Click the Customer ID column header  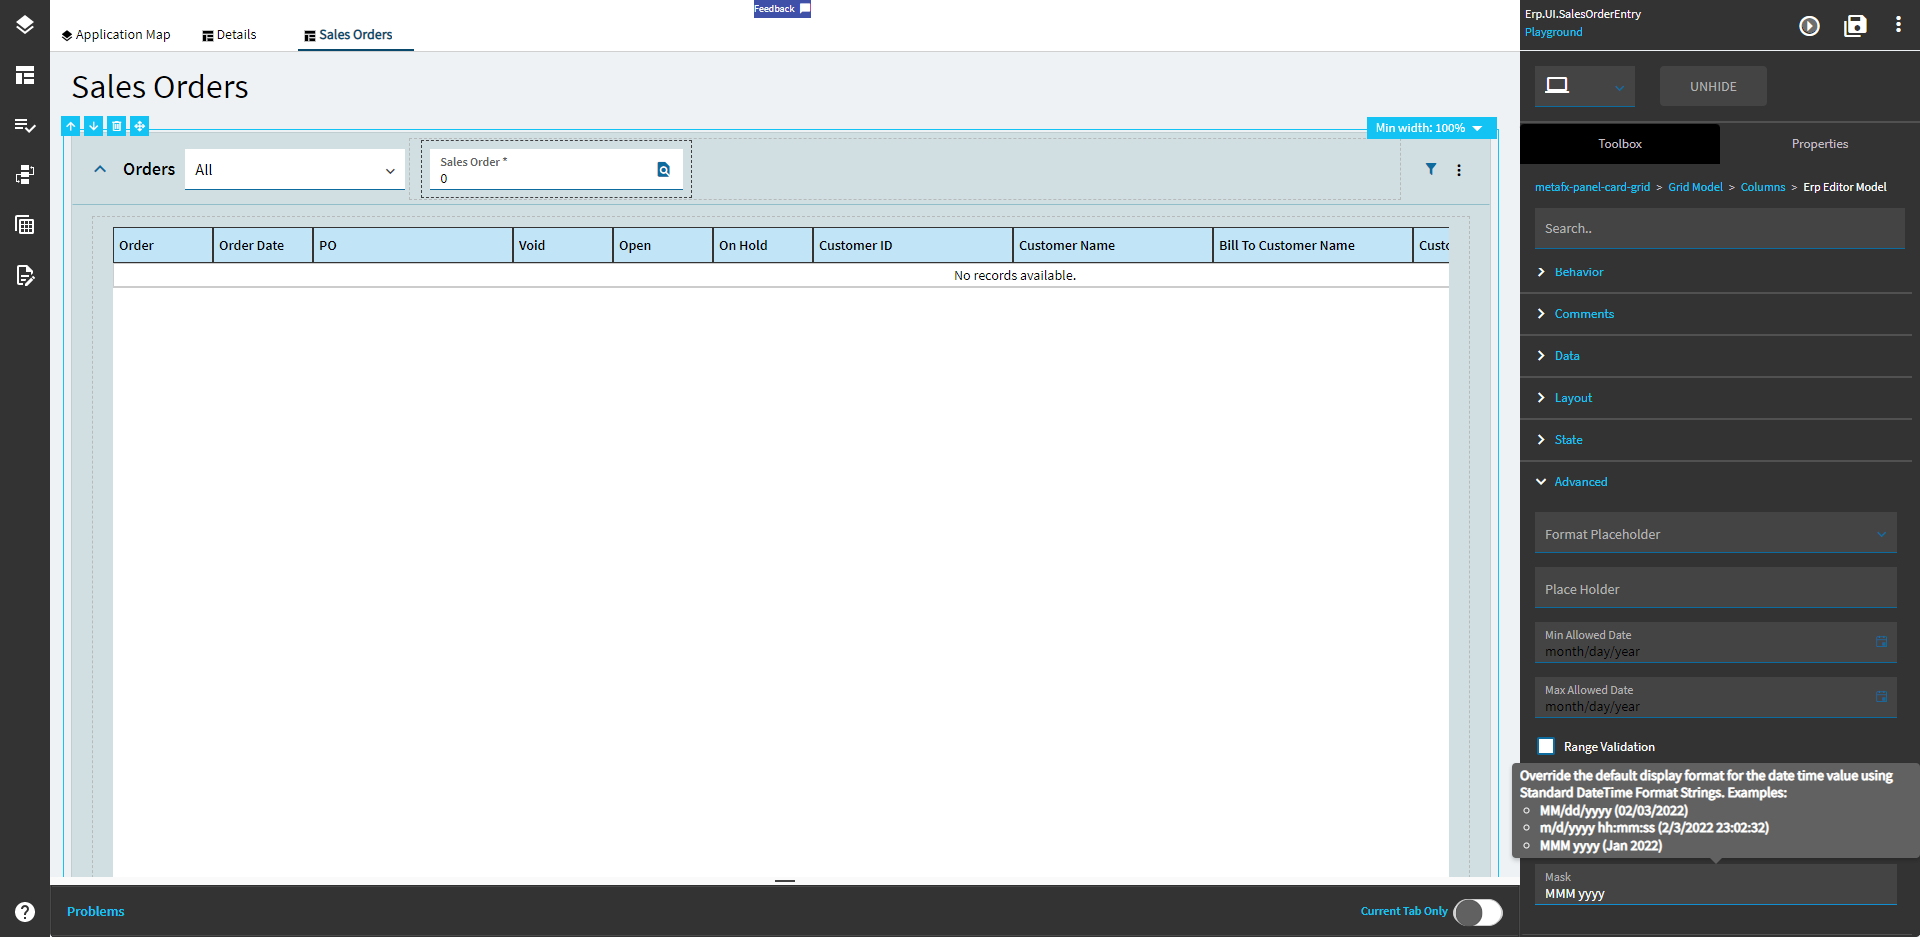click(x=913, y=245)
